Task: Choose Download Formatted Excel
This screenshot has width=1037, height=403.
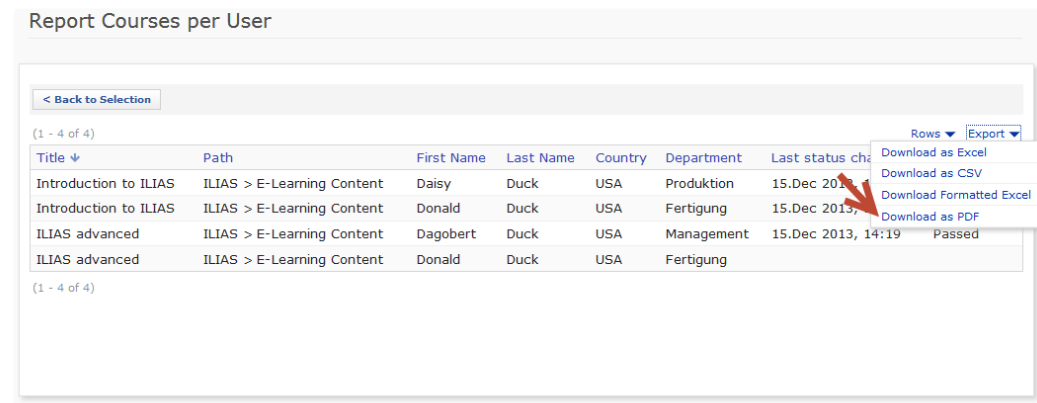Action: pos(955,195)
